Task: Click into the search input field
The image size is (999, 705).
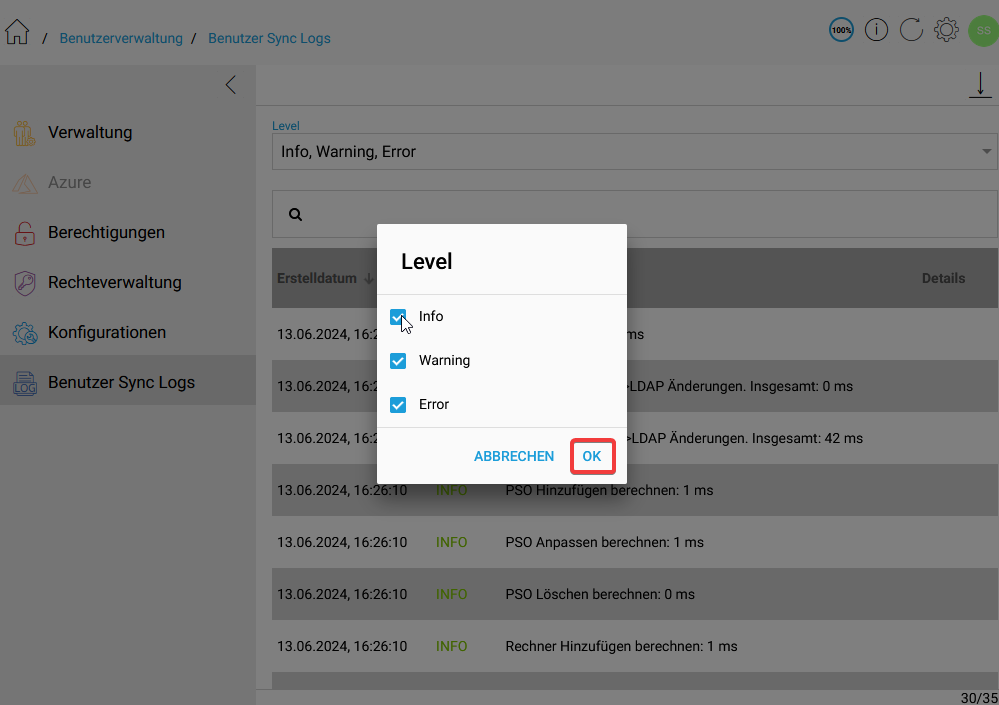Action: [x=640, y=214]
